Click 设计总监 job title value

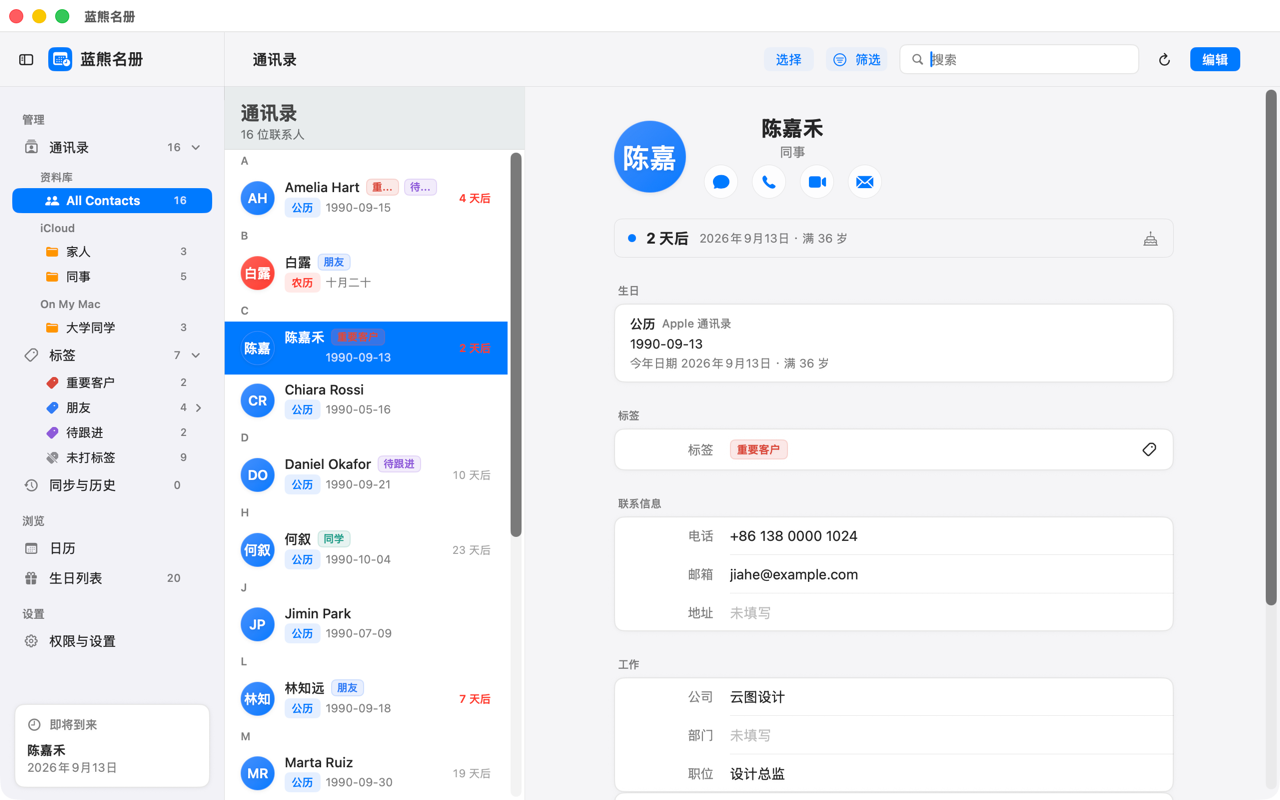[757, 775]
